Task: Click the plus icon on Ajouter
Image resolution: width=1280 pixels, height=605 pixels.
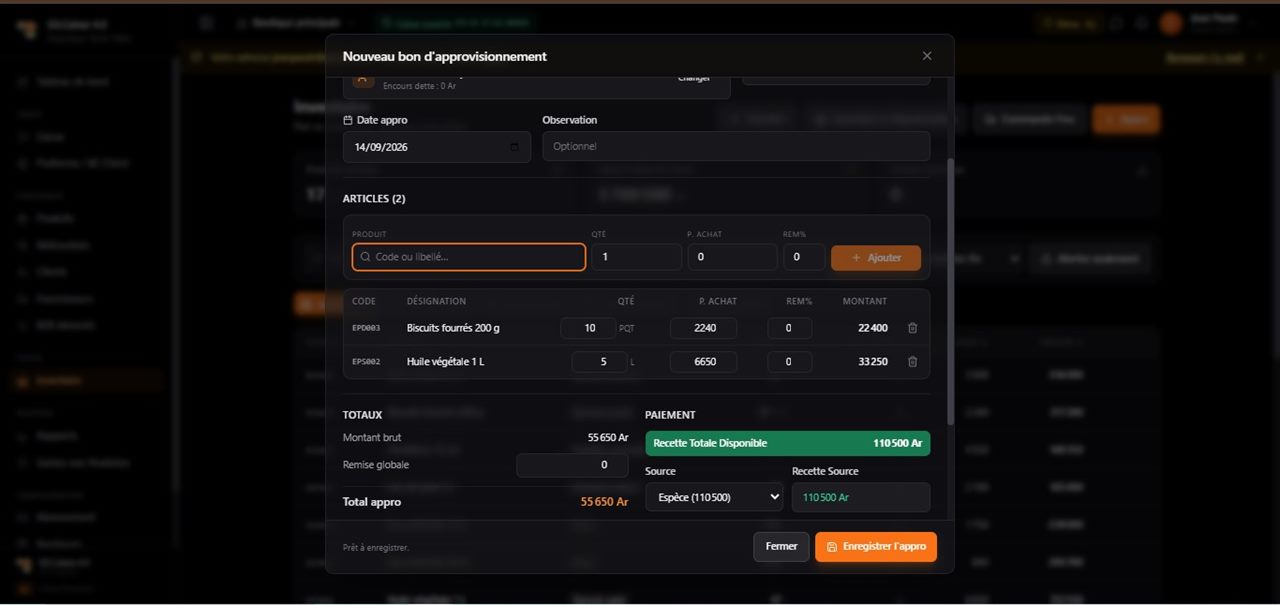Action: (856, 258)
